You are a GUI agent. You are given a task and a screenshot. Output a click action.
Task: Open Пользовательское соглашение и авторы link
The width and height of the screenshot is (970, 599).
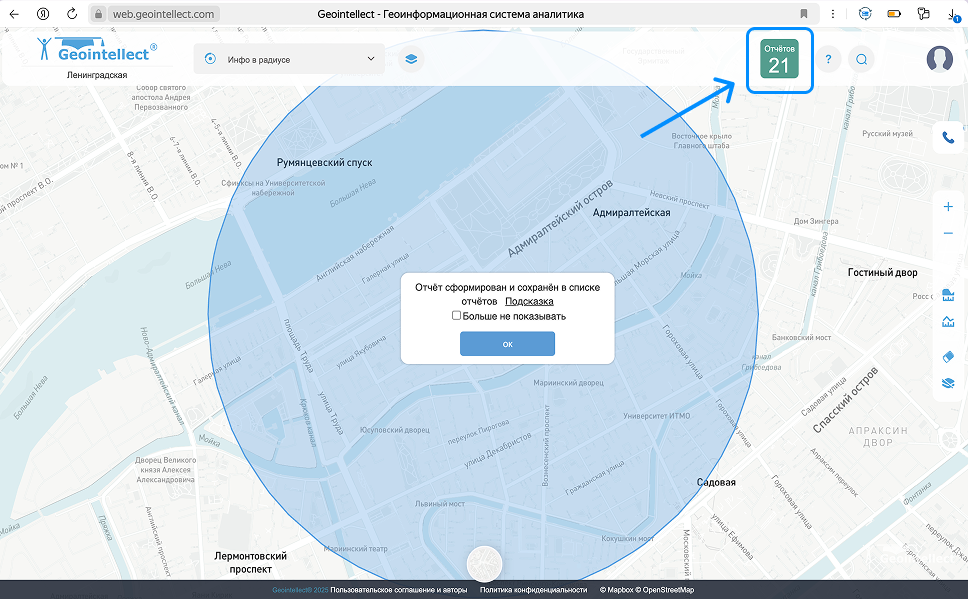(x=399, y=590)
